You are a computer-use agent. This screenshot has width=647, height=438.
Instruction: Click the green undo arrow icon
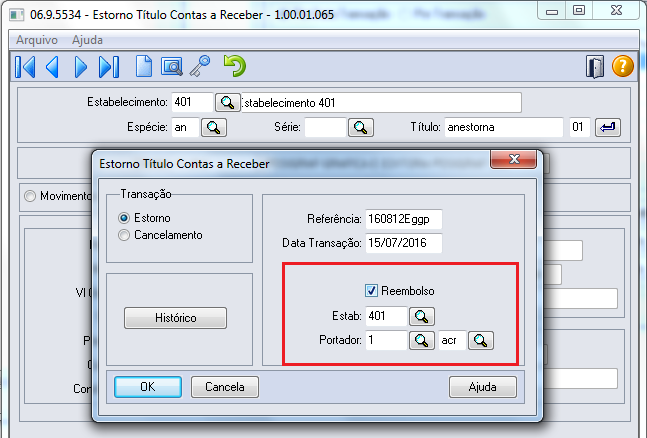[234, 66]
